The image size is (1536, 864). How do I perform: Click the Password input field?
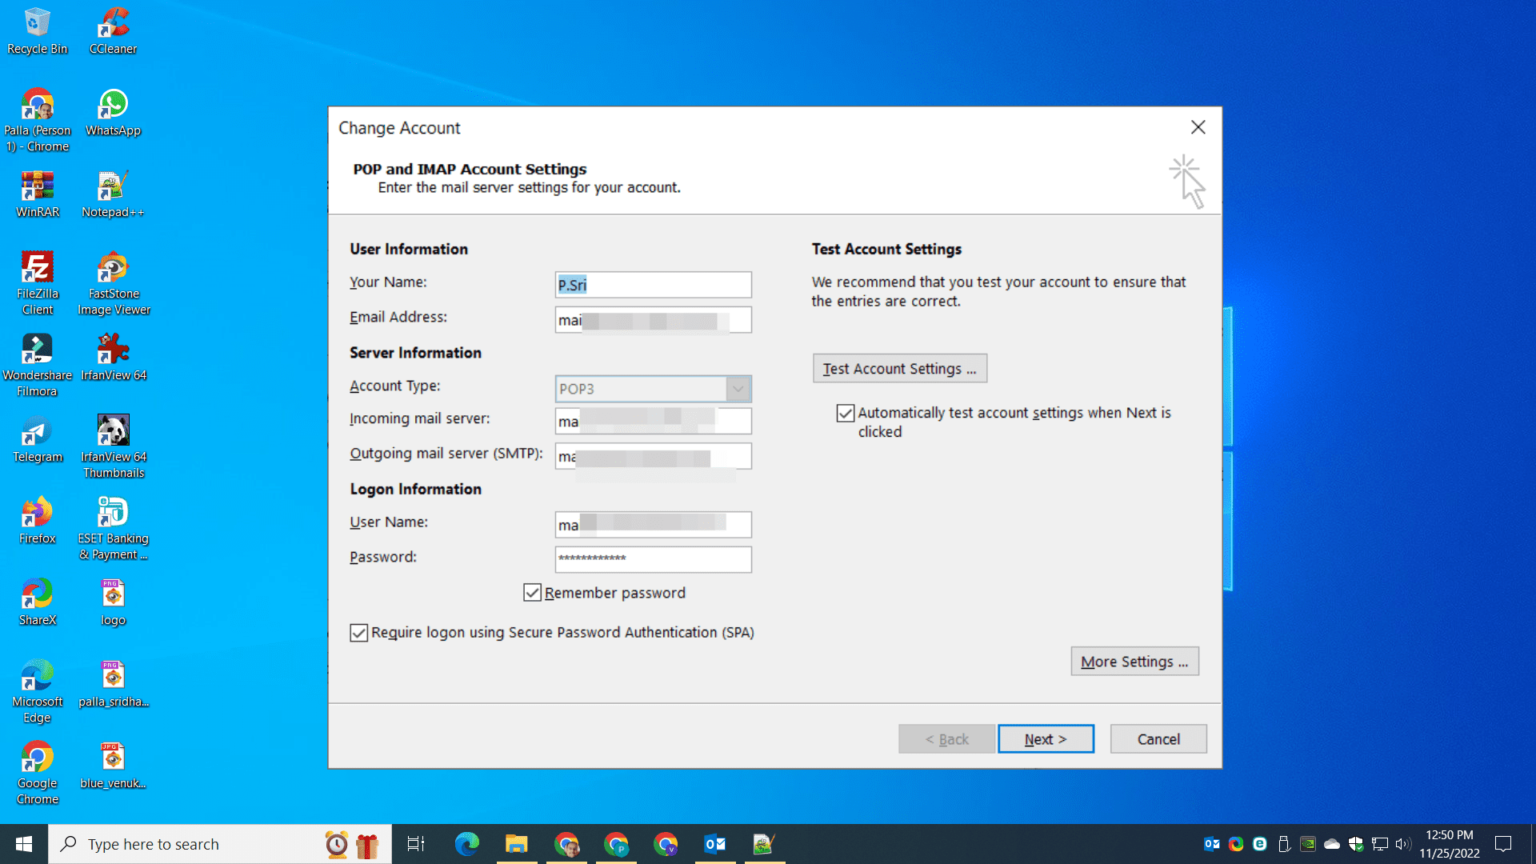[652, 559]
